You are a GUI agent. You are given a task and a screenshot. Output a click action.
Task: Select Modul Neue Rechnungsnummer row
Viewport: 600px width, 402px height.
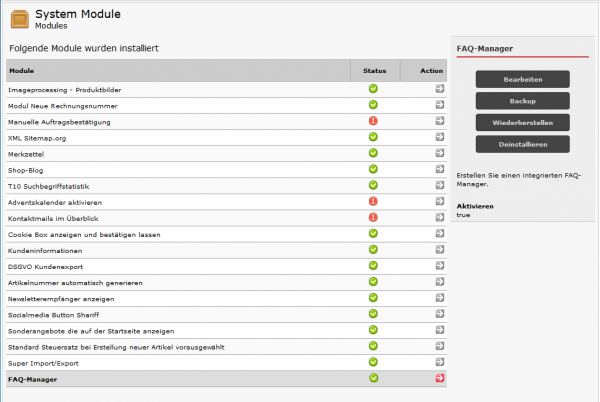click(175, 105)
